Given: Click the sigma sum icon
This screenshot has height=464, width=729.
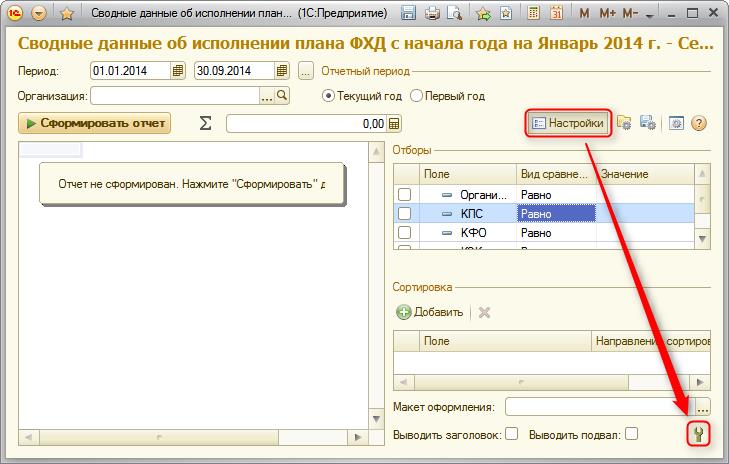Looking at the screenshot, I should point(205,123).
